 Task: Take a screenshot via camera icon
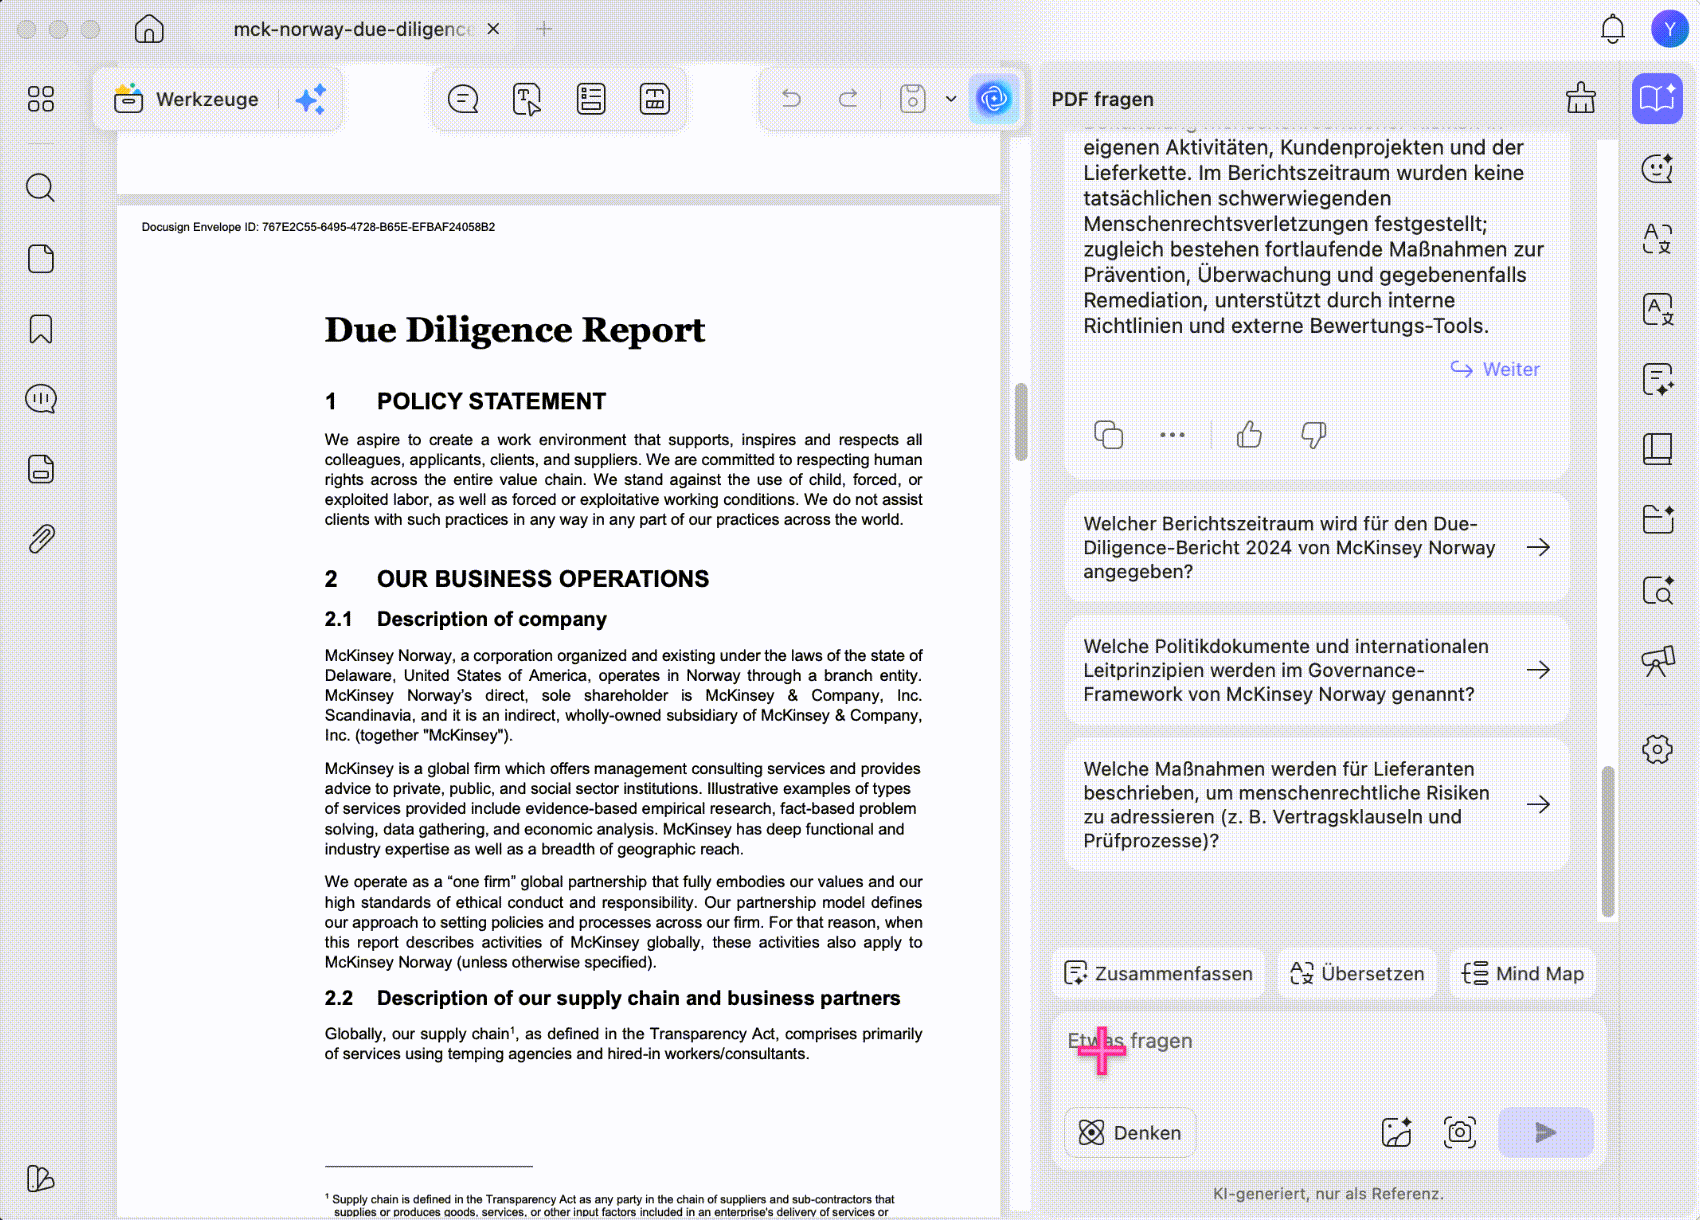click(x=1460, y=1132)
